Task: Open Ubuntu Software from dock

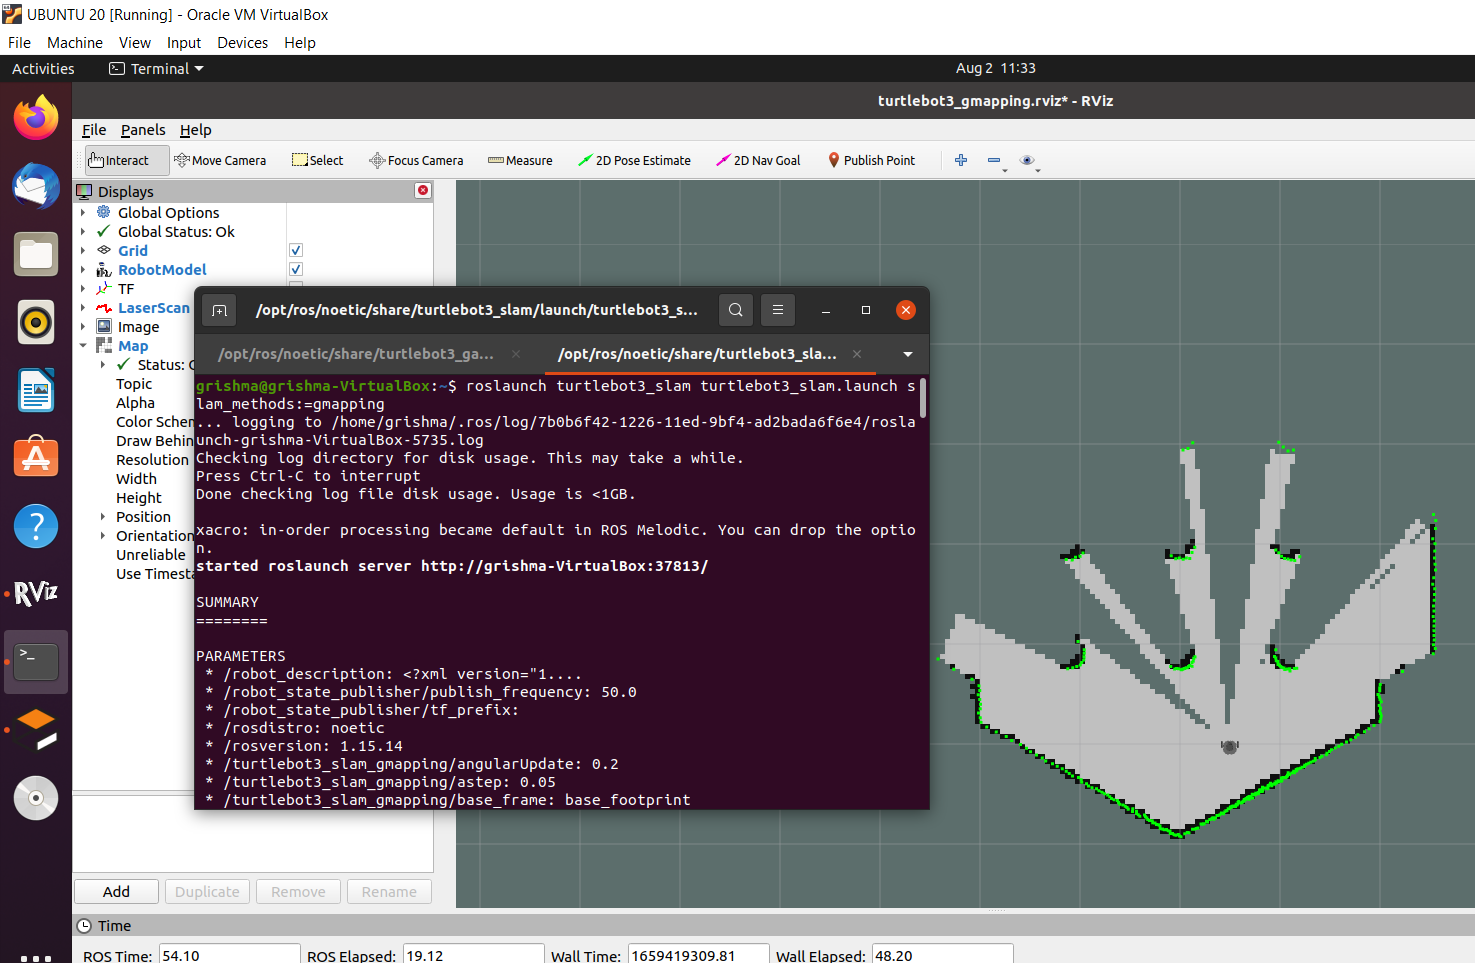Action: point(36,458)
